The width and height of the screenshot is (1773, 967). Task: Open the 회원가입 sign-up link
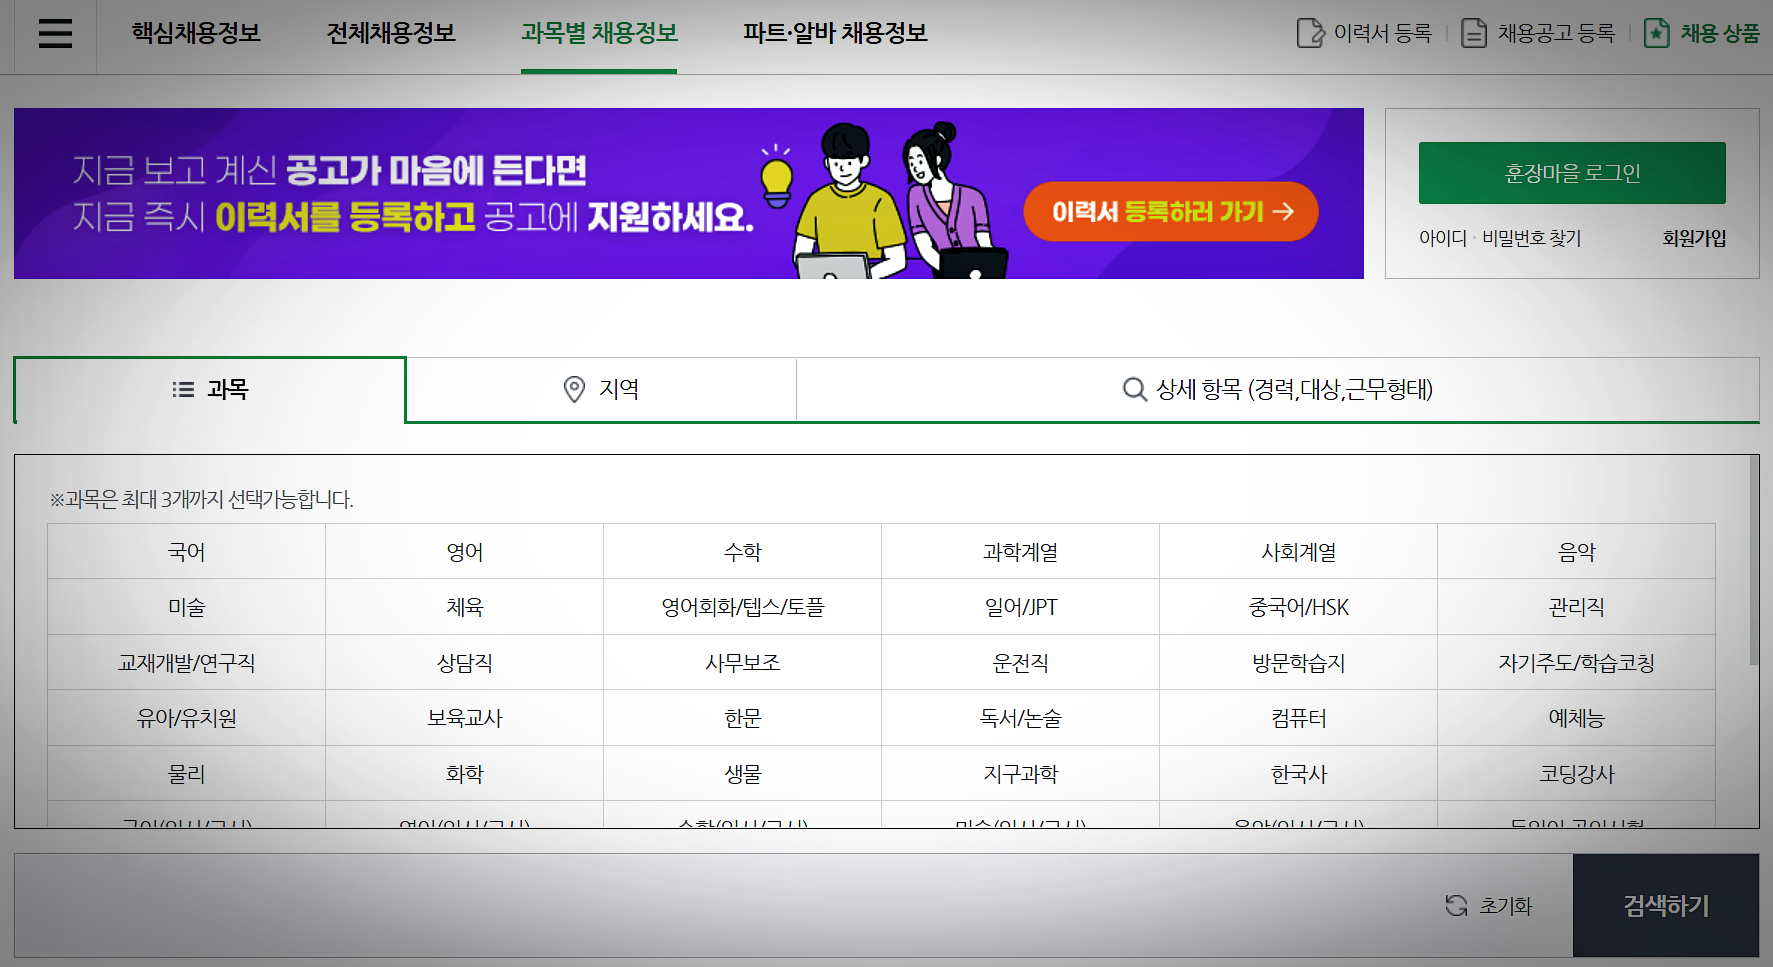click(1692, 238)
